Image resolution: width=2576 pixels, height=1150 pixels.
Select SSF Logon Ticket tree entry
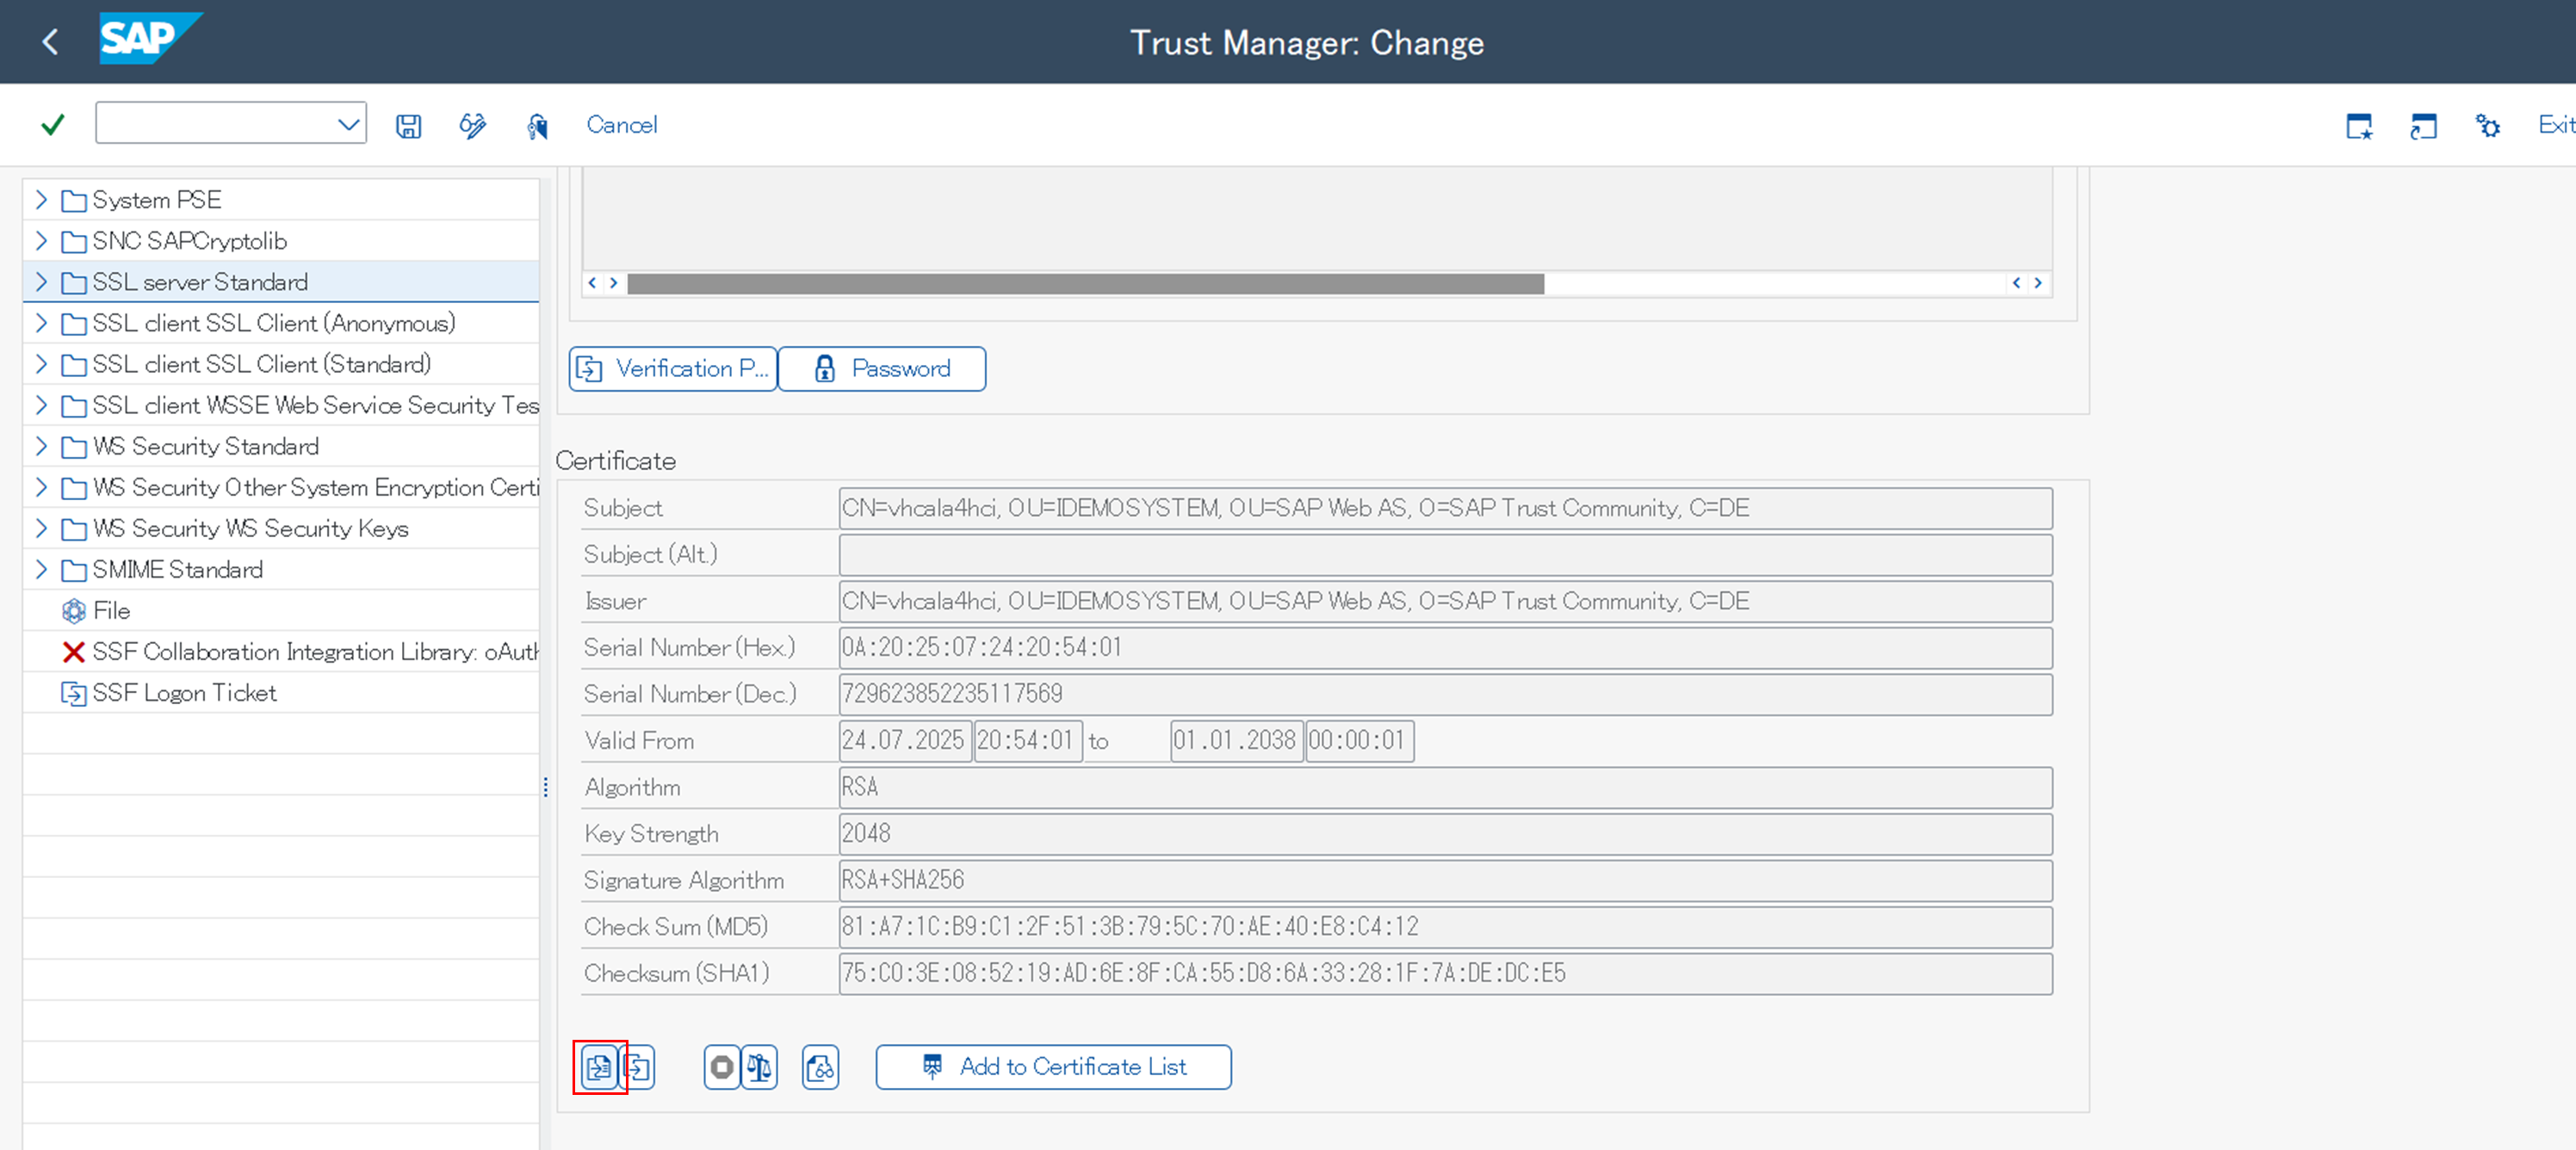tap(184, 692)
